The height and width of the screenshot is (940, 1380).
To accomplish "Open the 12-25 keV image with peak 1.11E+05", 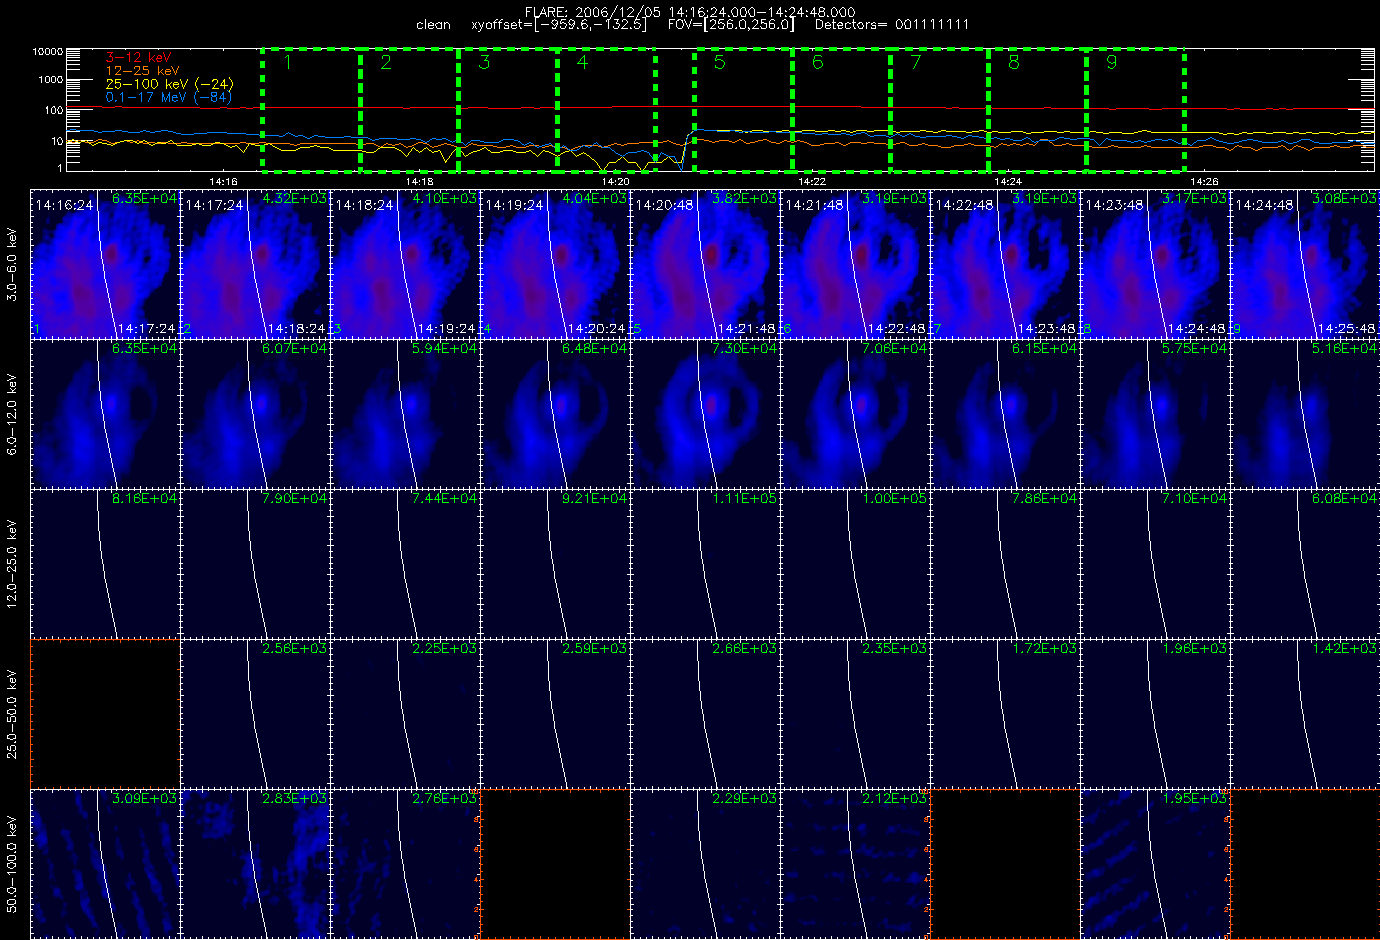I will coord(705,564).
